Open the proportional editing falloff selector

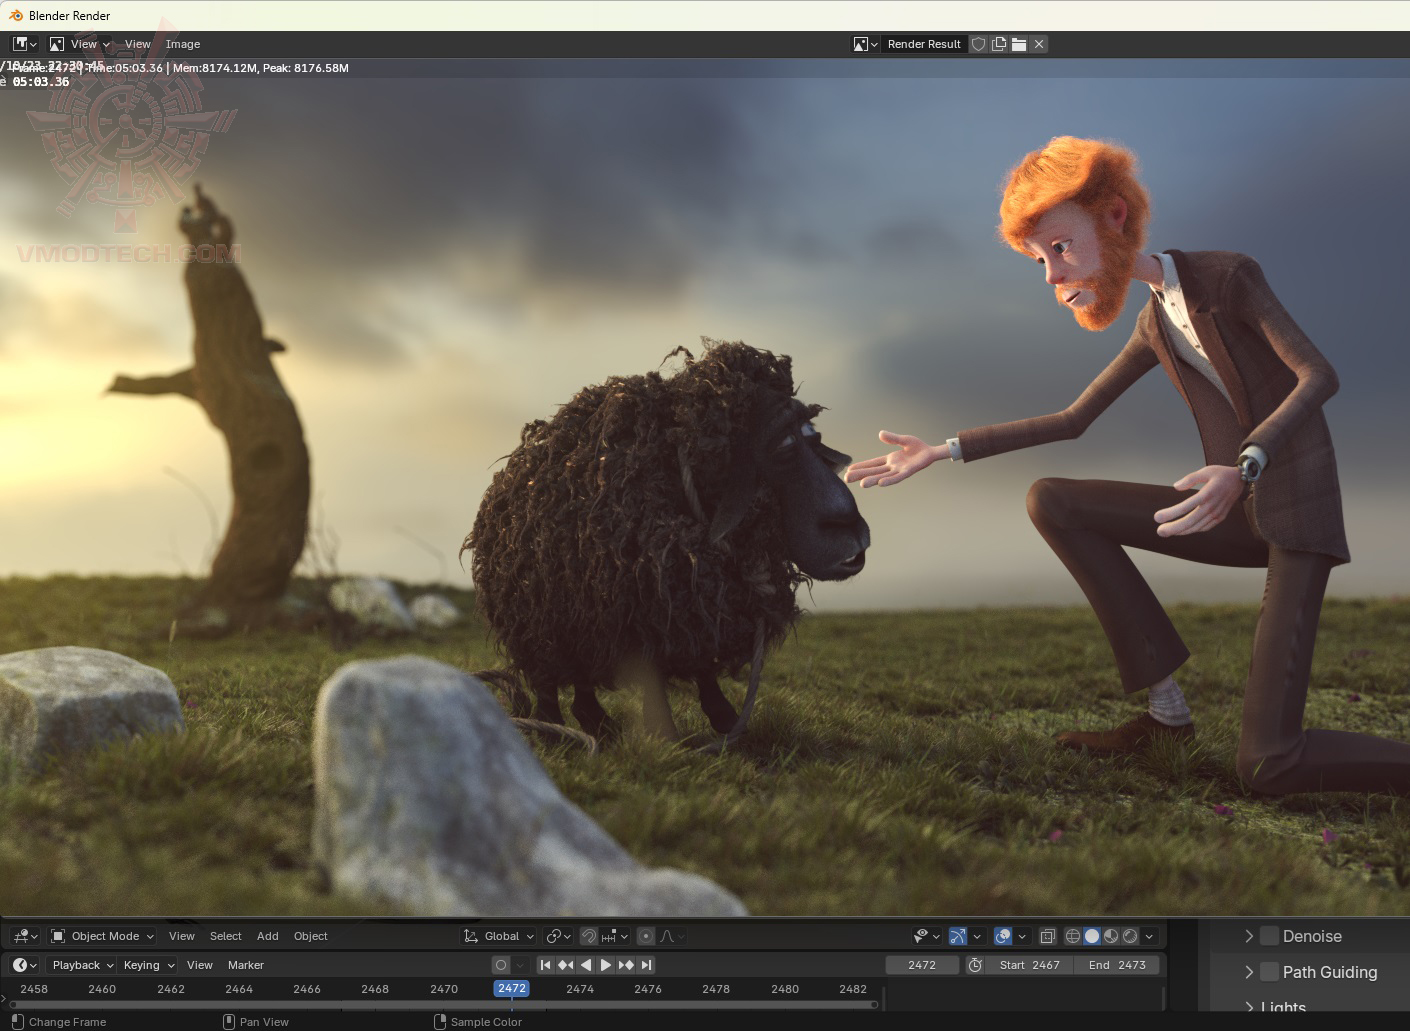click(672, 936)
